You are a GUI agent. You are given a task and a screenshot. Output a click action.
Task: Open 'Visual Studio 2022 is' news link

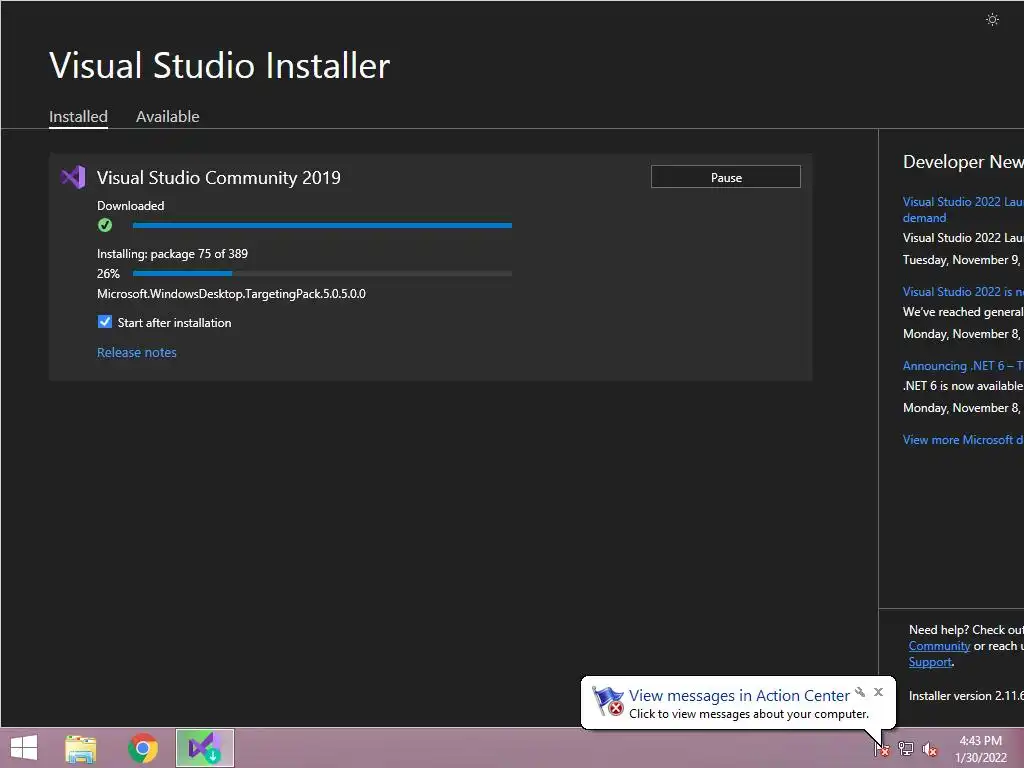click(963, 292)
